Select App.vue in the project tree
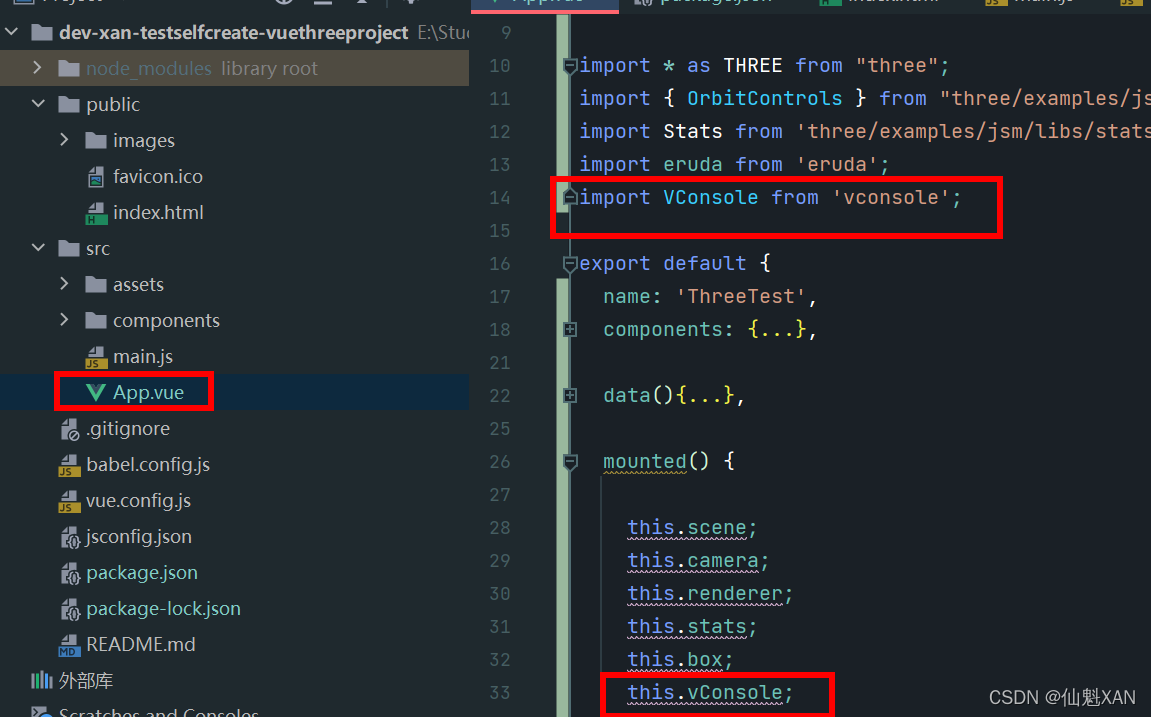Viewport: 1151px width, 717px height. point(148,393)
